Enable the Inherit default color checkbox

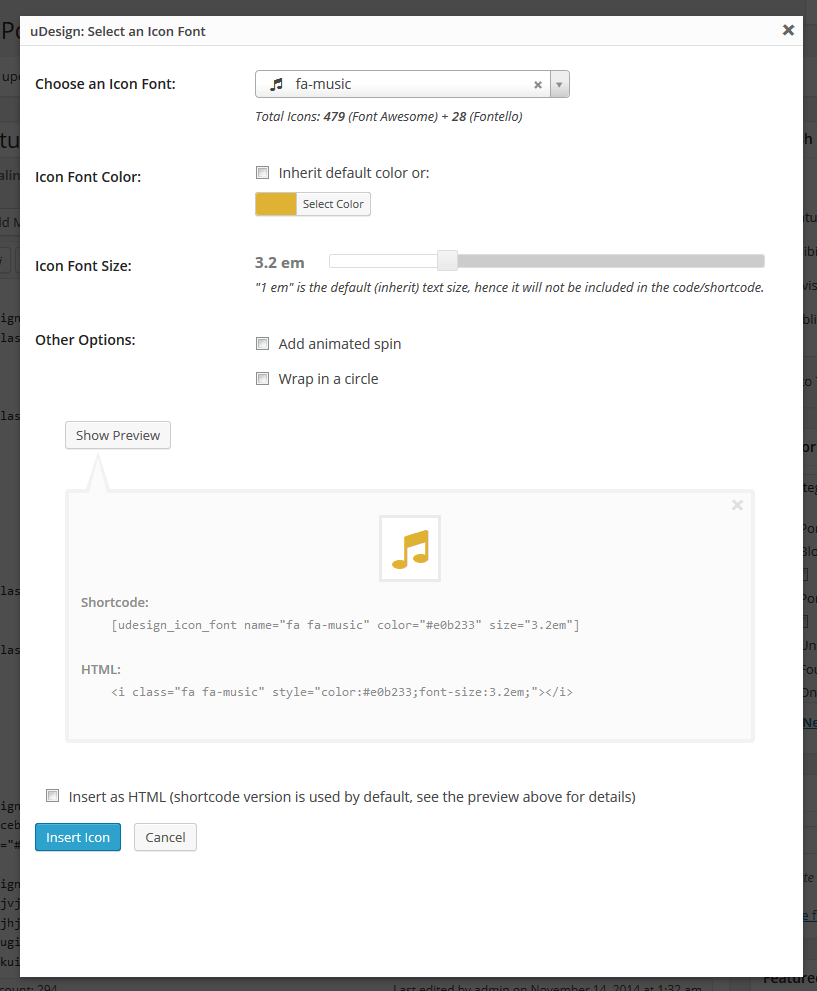[x=262, y=172]
